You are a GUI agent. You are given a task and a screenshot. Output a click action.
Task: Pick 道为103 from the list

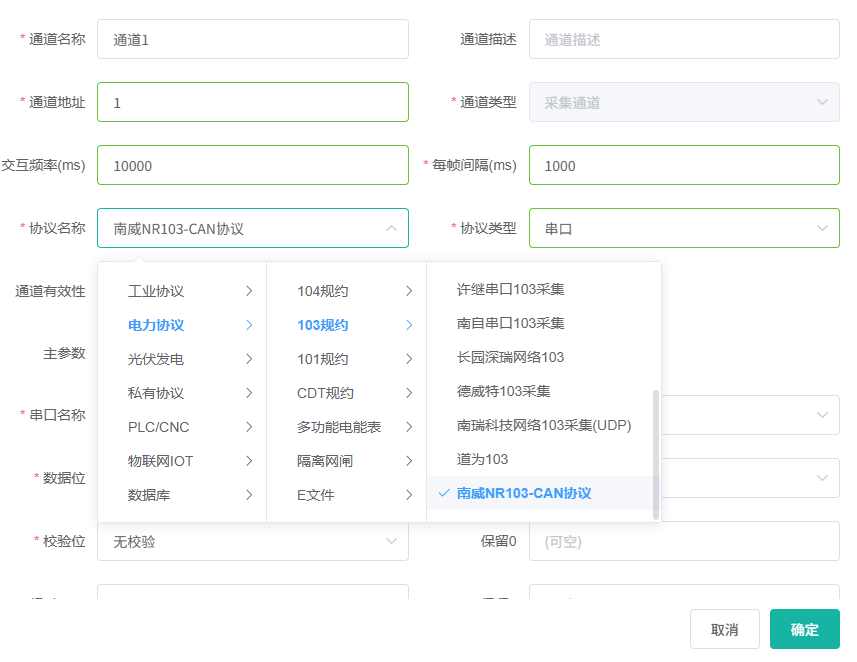[482, 459]
